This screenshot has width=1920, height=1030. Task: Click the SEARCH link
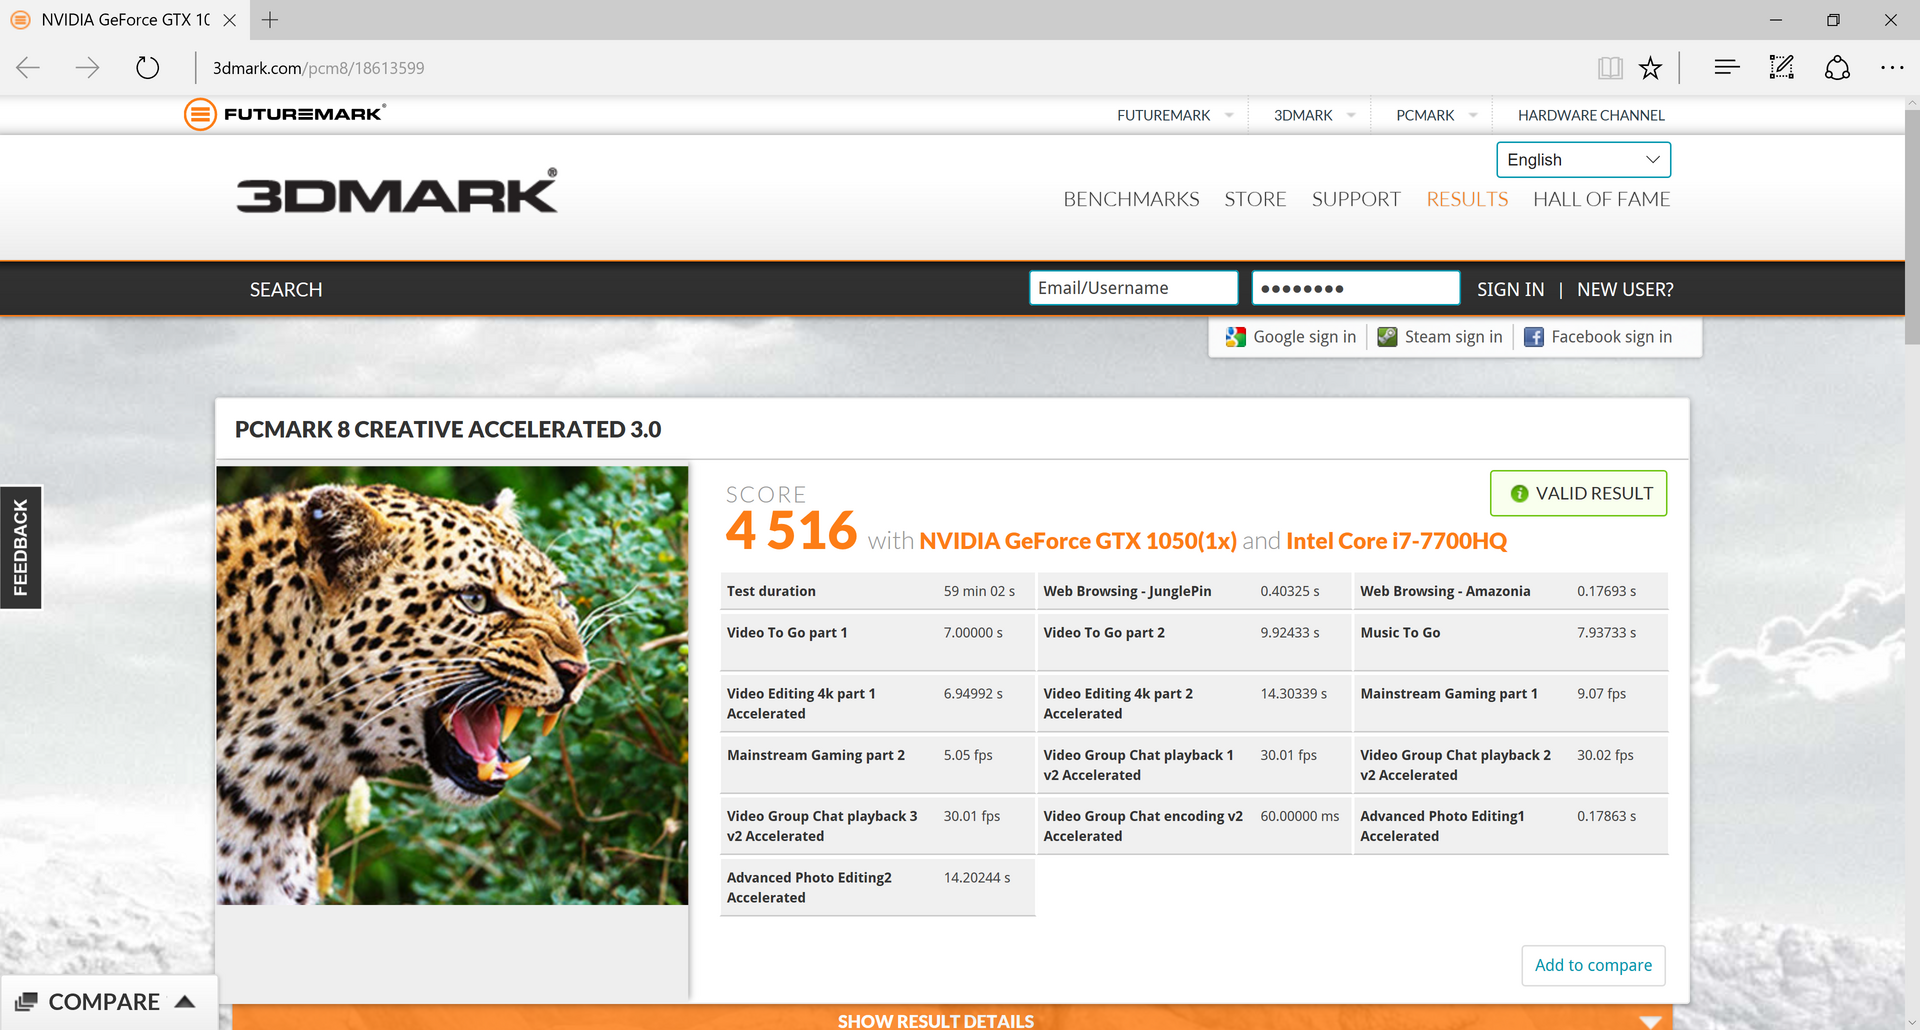(x=286, y=289)
